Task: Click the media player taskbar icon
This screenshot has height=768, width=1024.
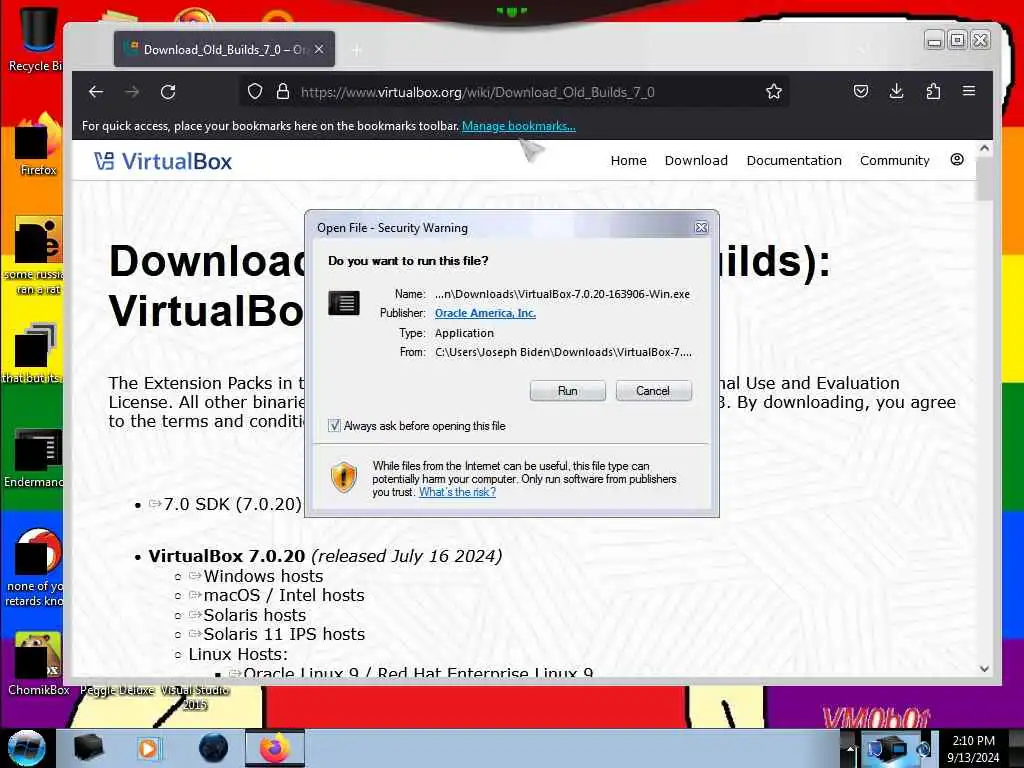Action: pyautogui.click(x=149, y=748)
